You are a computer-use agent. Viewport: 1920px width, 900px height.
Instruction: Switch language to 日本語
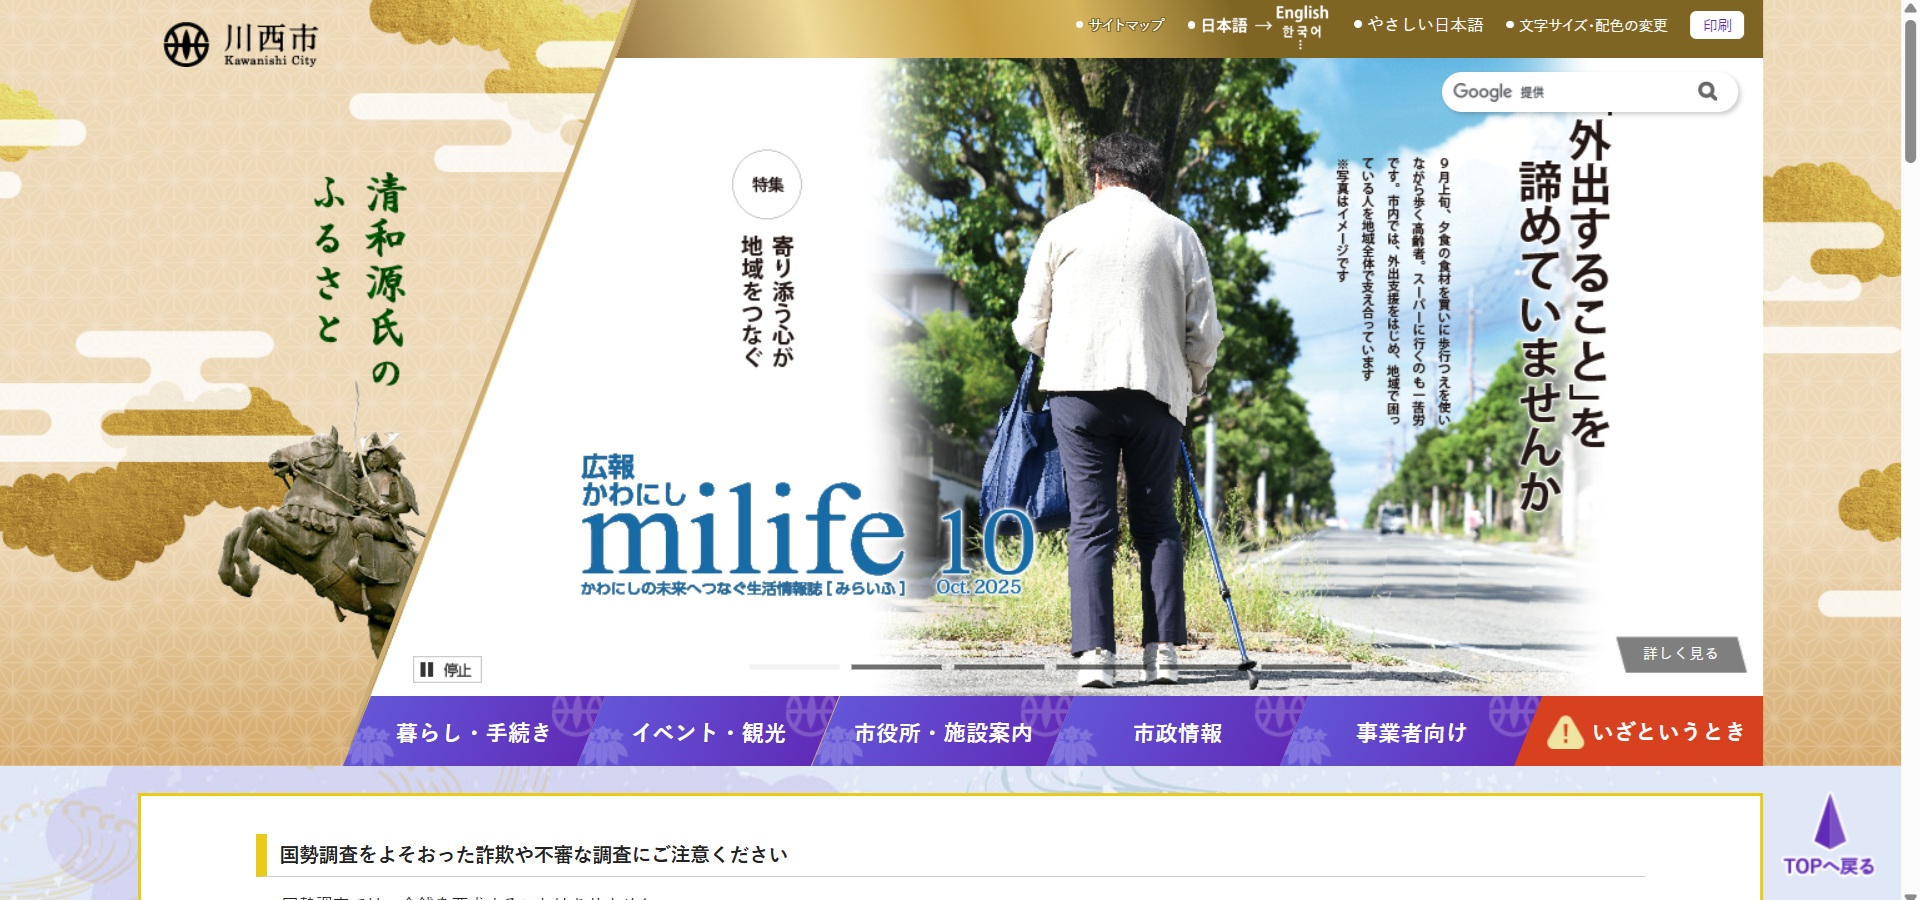(x=1224, y=25)
